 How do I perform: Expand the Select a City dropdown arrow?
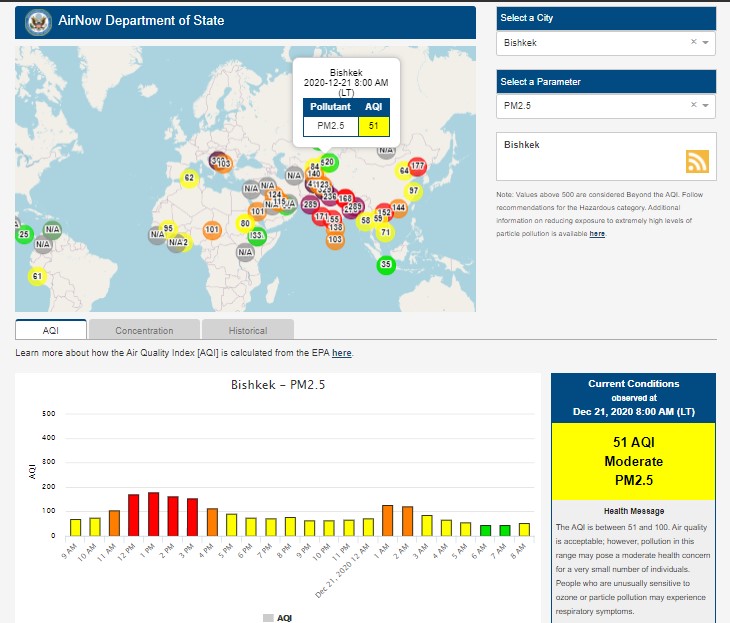(706, 43)
